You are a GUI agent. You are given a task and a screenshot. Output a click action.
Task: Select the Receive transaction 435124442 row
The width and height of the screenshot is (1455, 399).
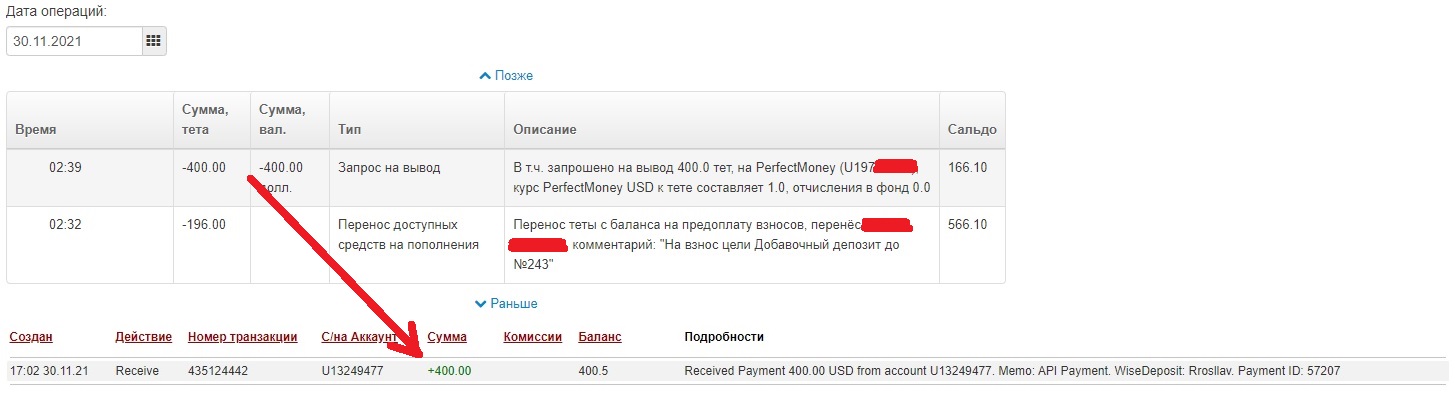727,371
